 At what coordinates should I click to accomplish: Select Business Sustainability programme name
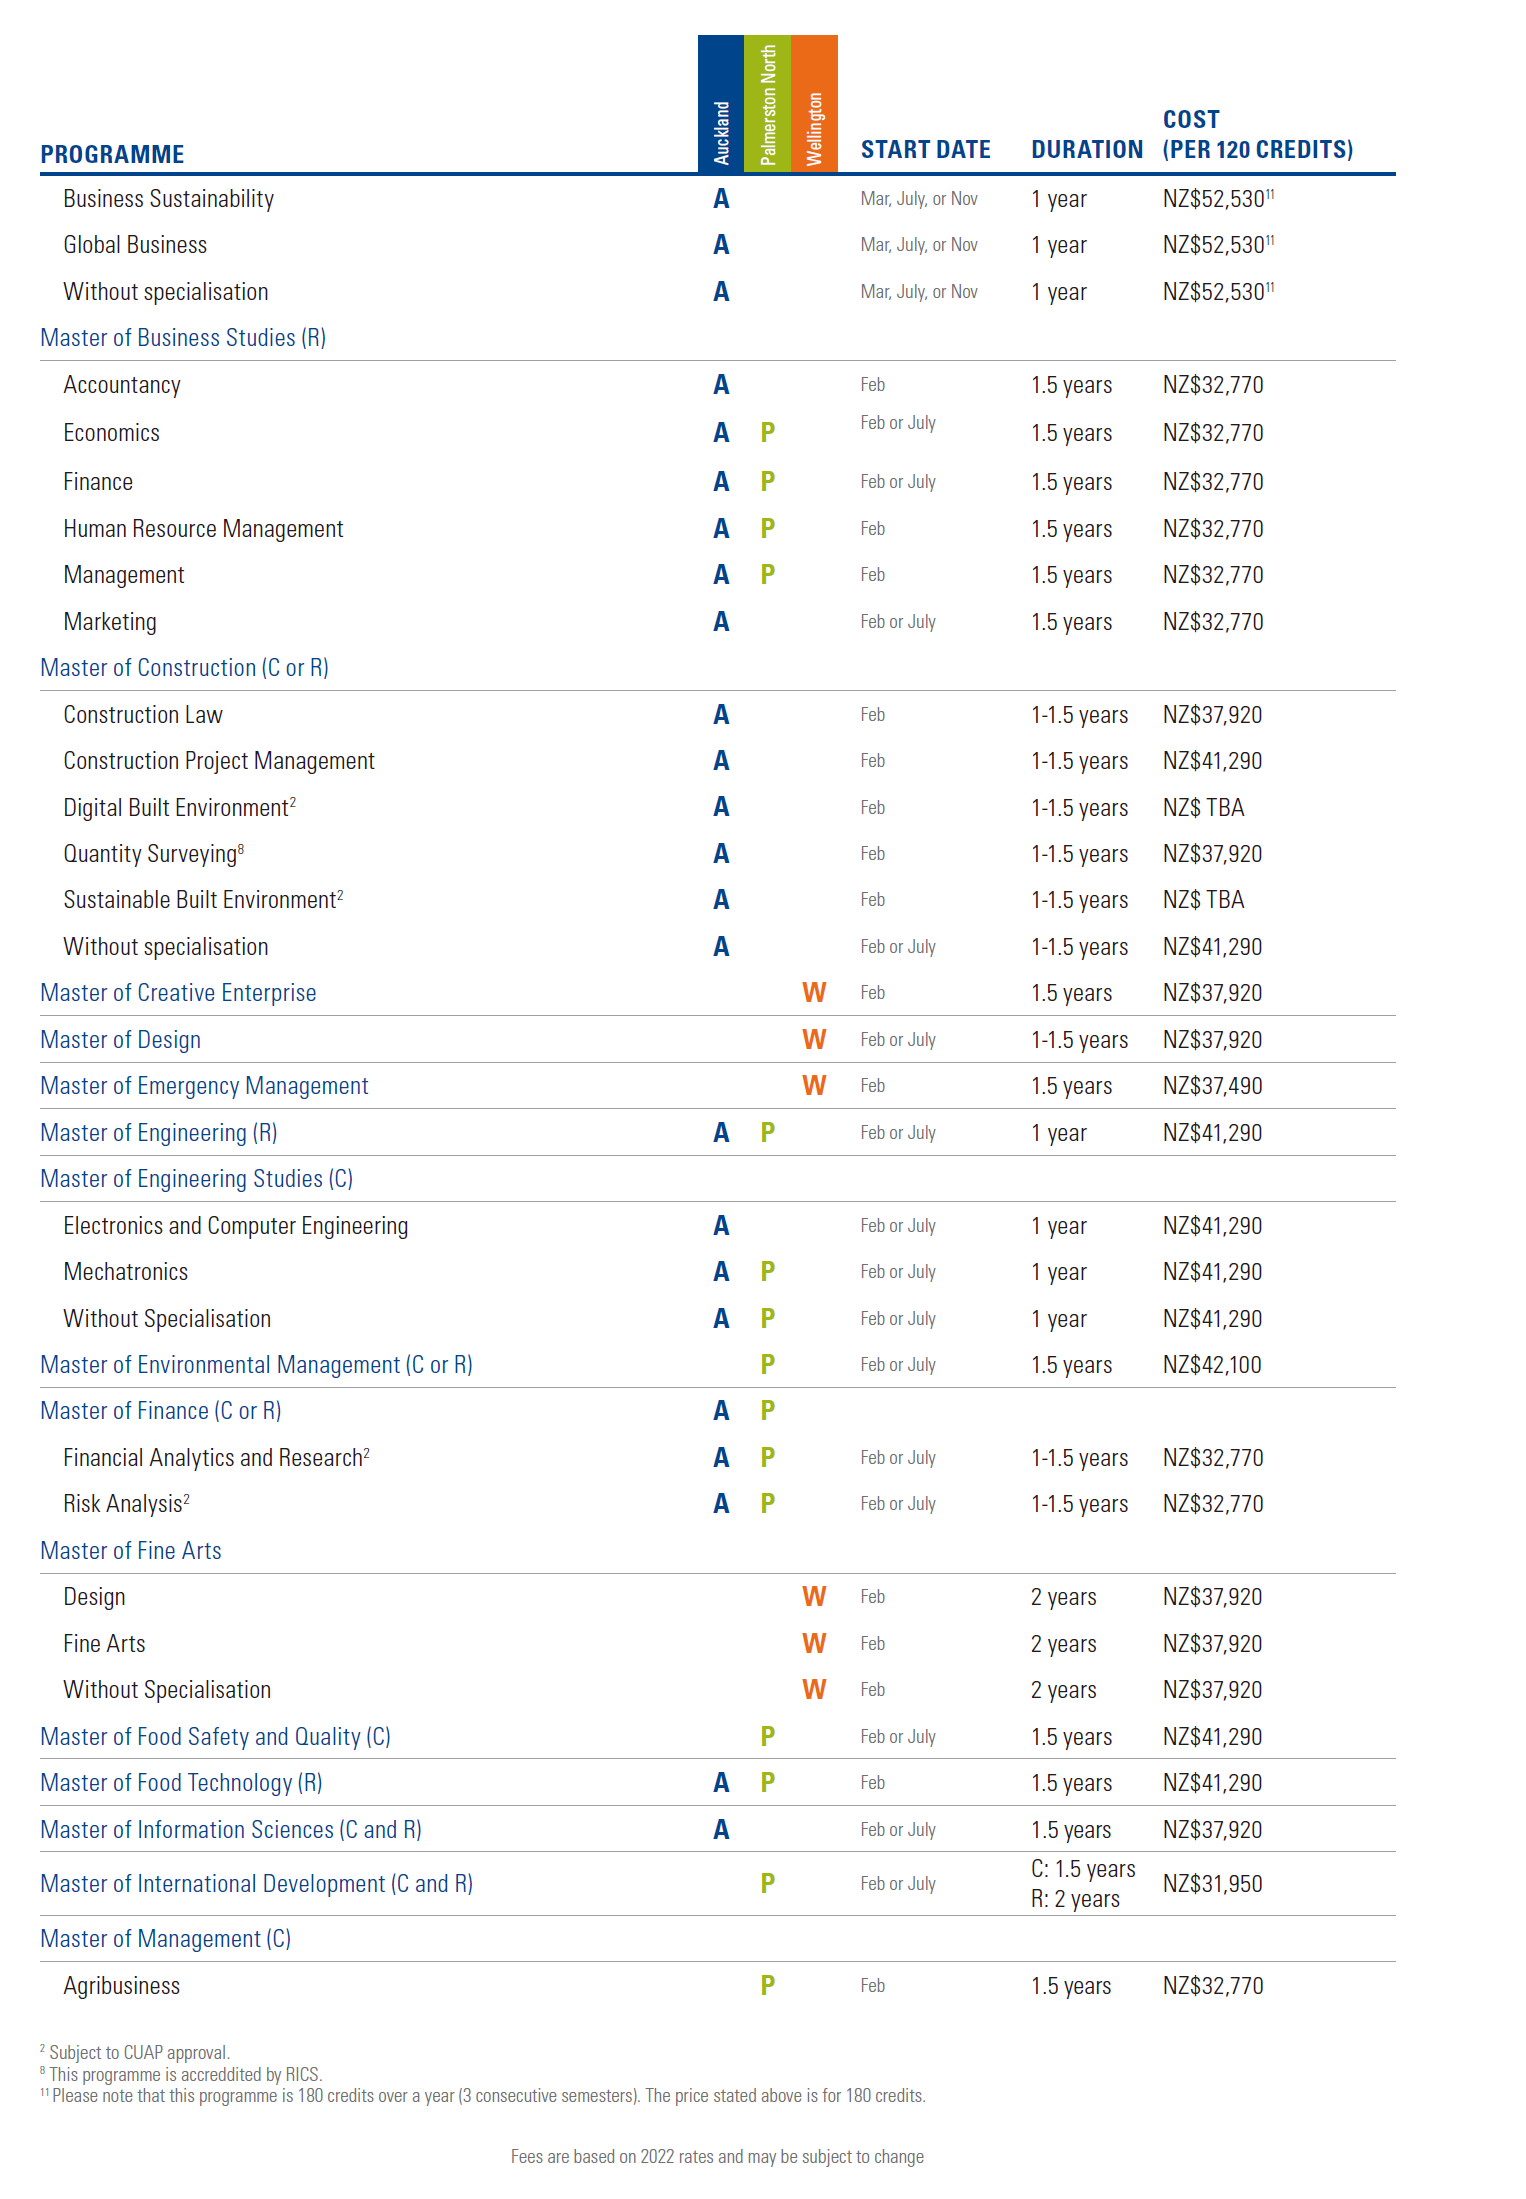[x=168, y=199]
